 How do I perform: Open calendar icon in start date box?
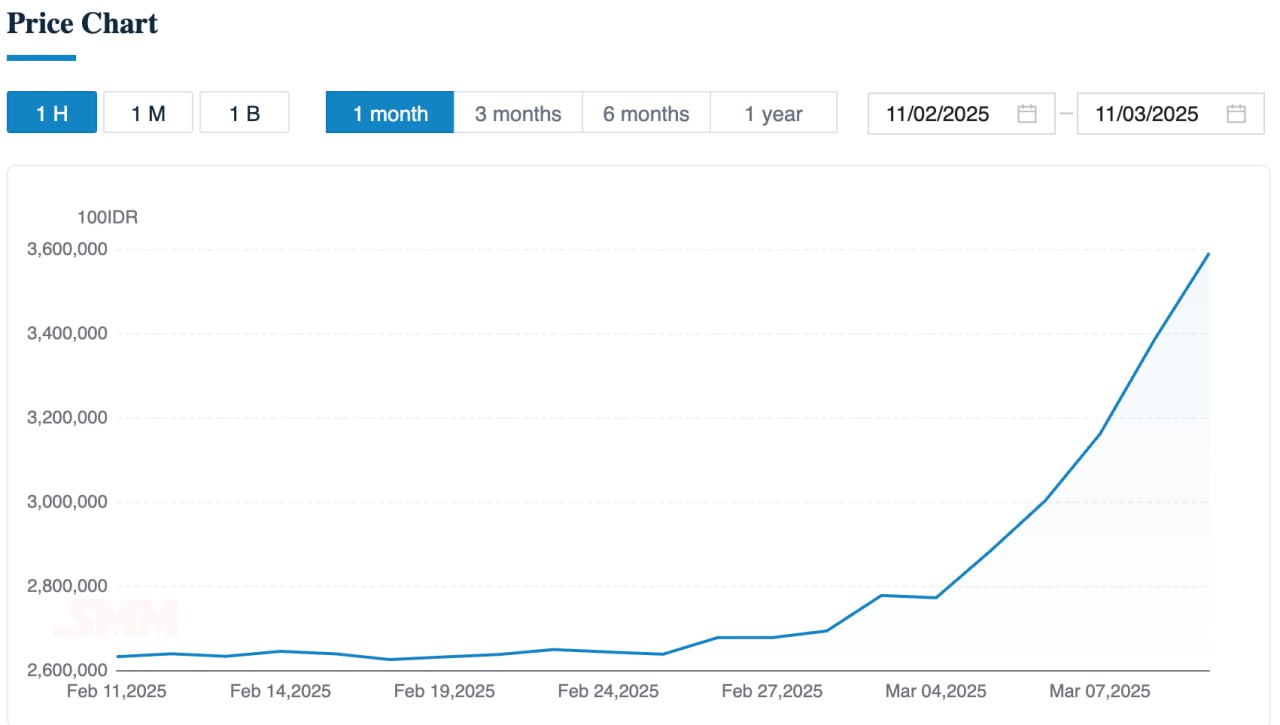(1027, 114)
